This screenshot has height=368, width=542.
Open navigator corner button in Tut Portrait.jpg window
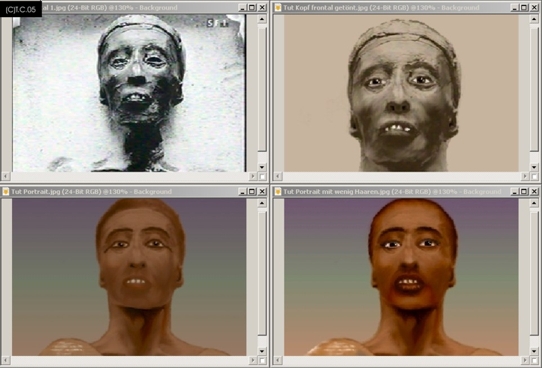click(x=262, y=361)
